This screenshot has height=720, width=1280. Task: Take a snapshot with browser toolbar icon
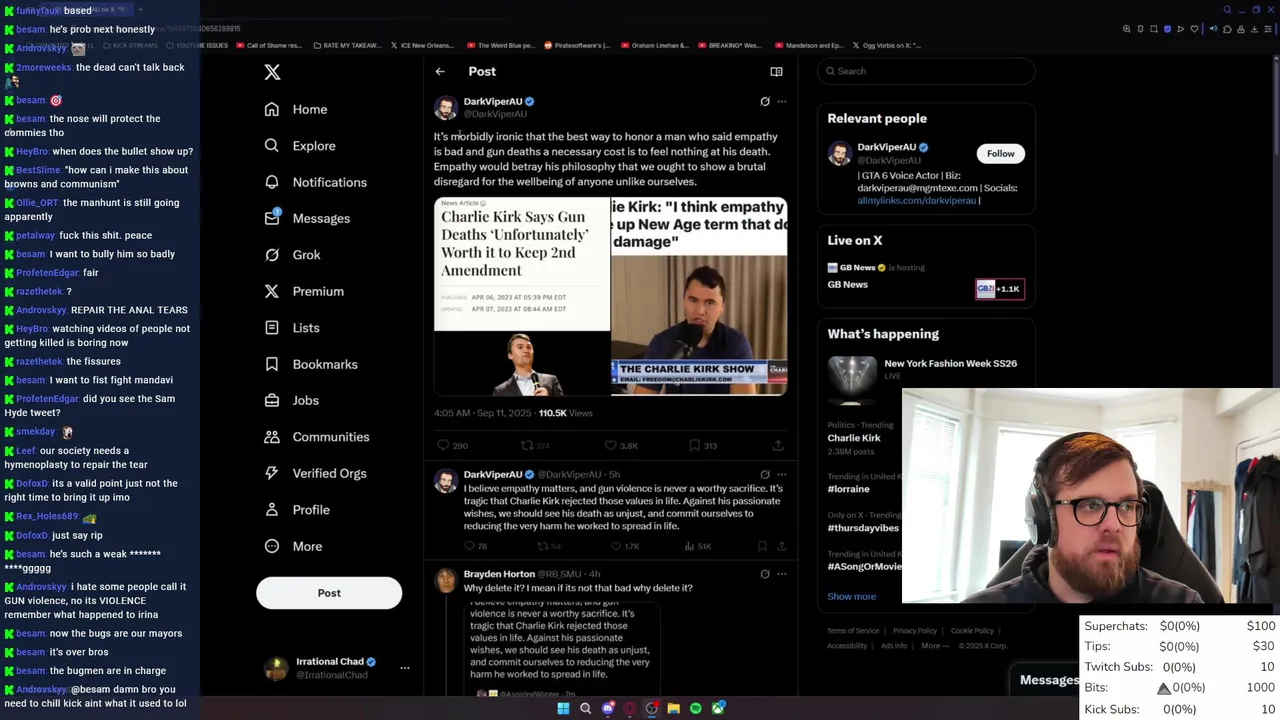point(1154,29)
